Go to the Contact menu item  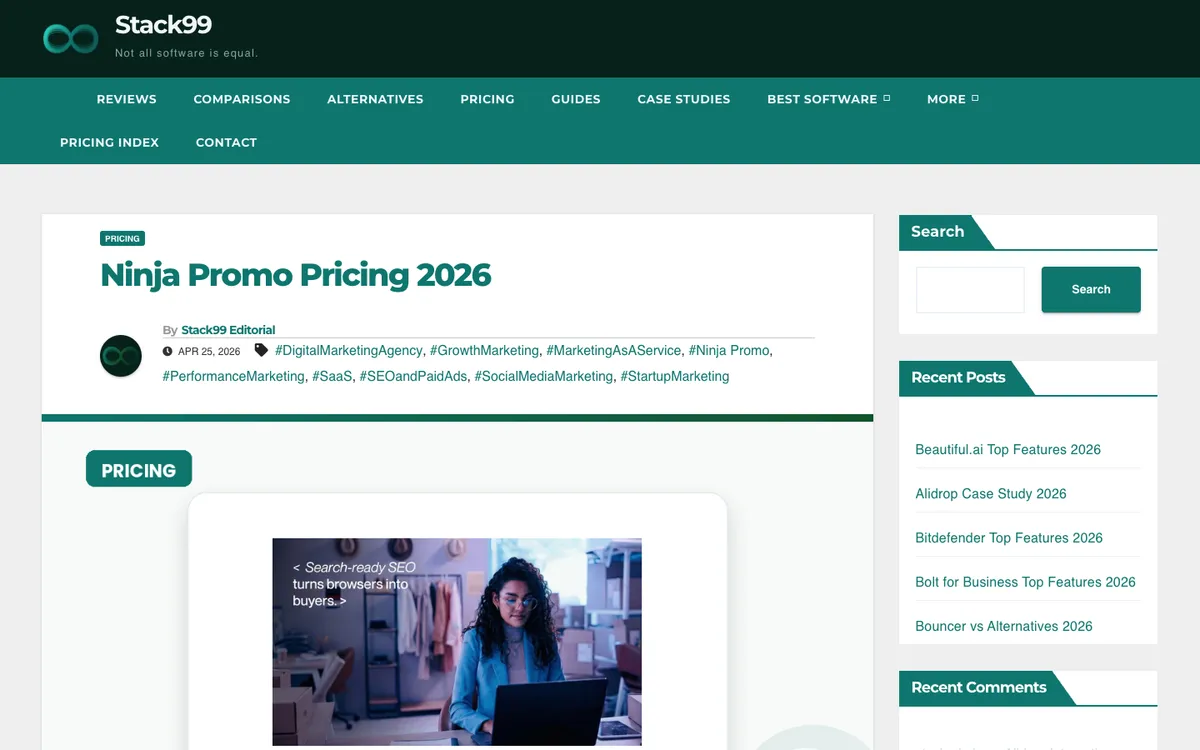pyautogui.click(x=226, y=142)
